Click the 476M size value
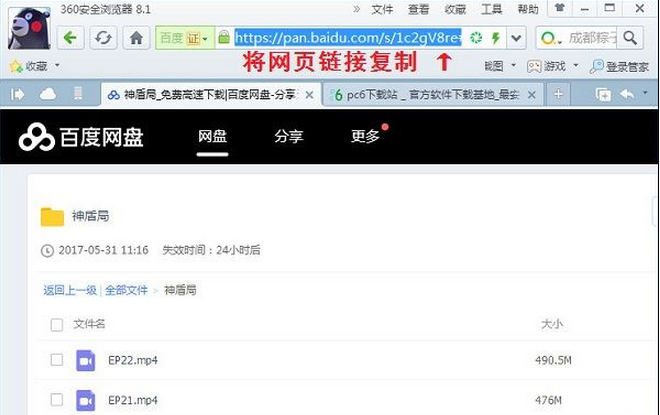The width and height of the screenshot is (660, 415). tap(548, 400)
